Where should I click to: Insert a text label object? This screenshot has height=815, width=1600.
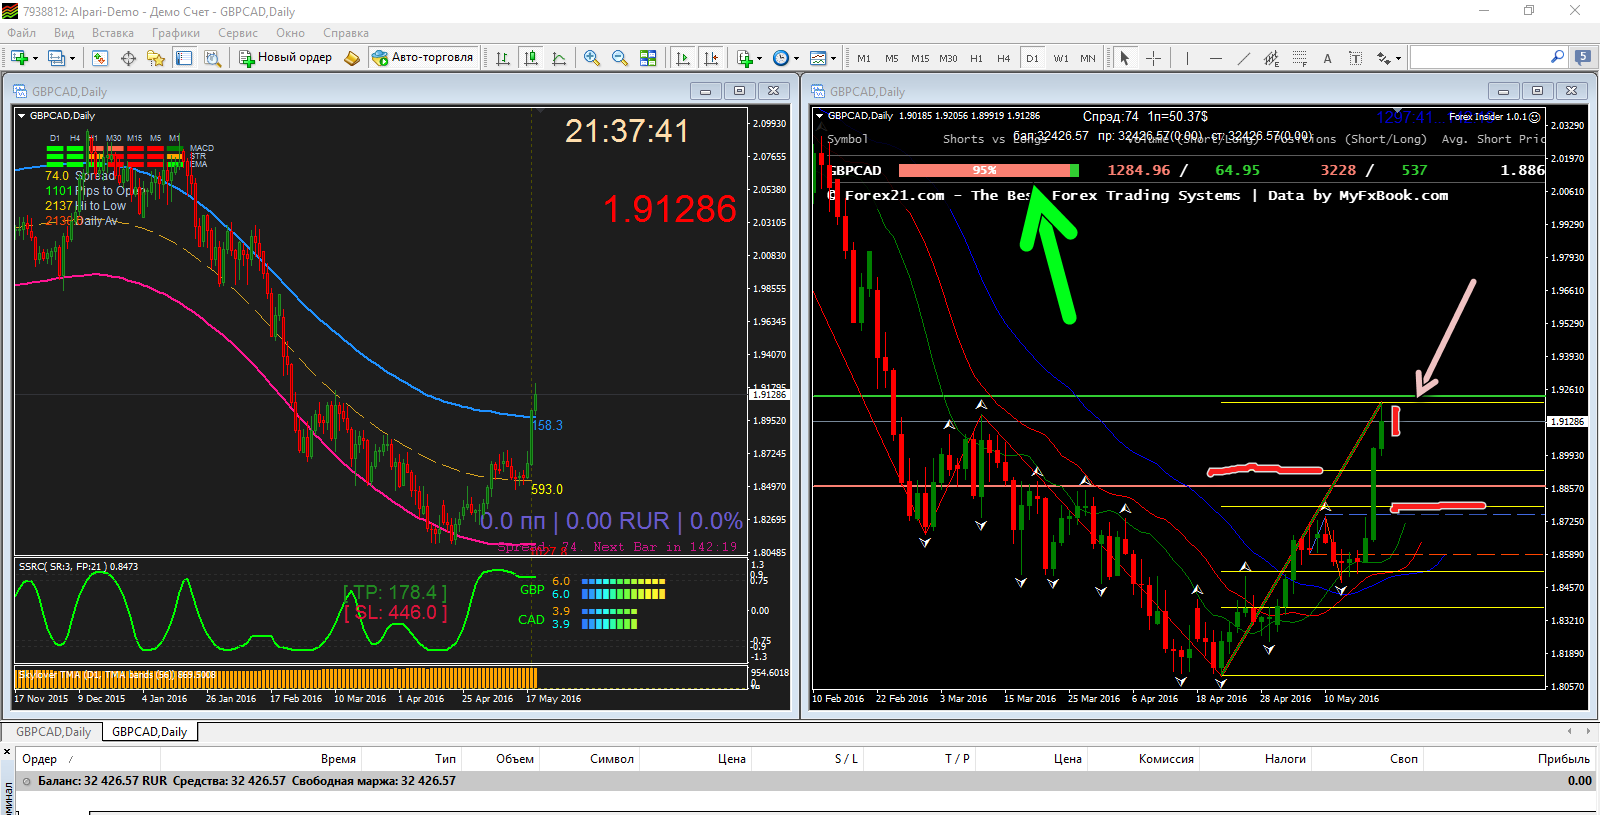tap(1355, 58)
